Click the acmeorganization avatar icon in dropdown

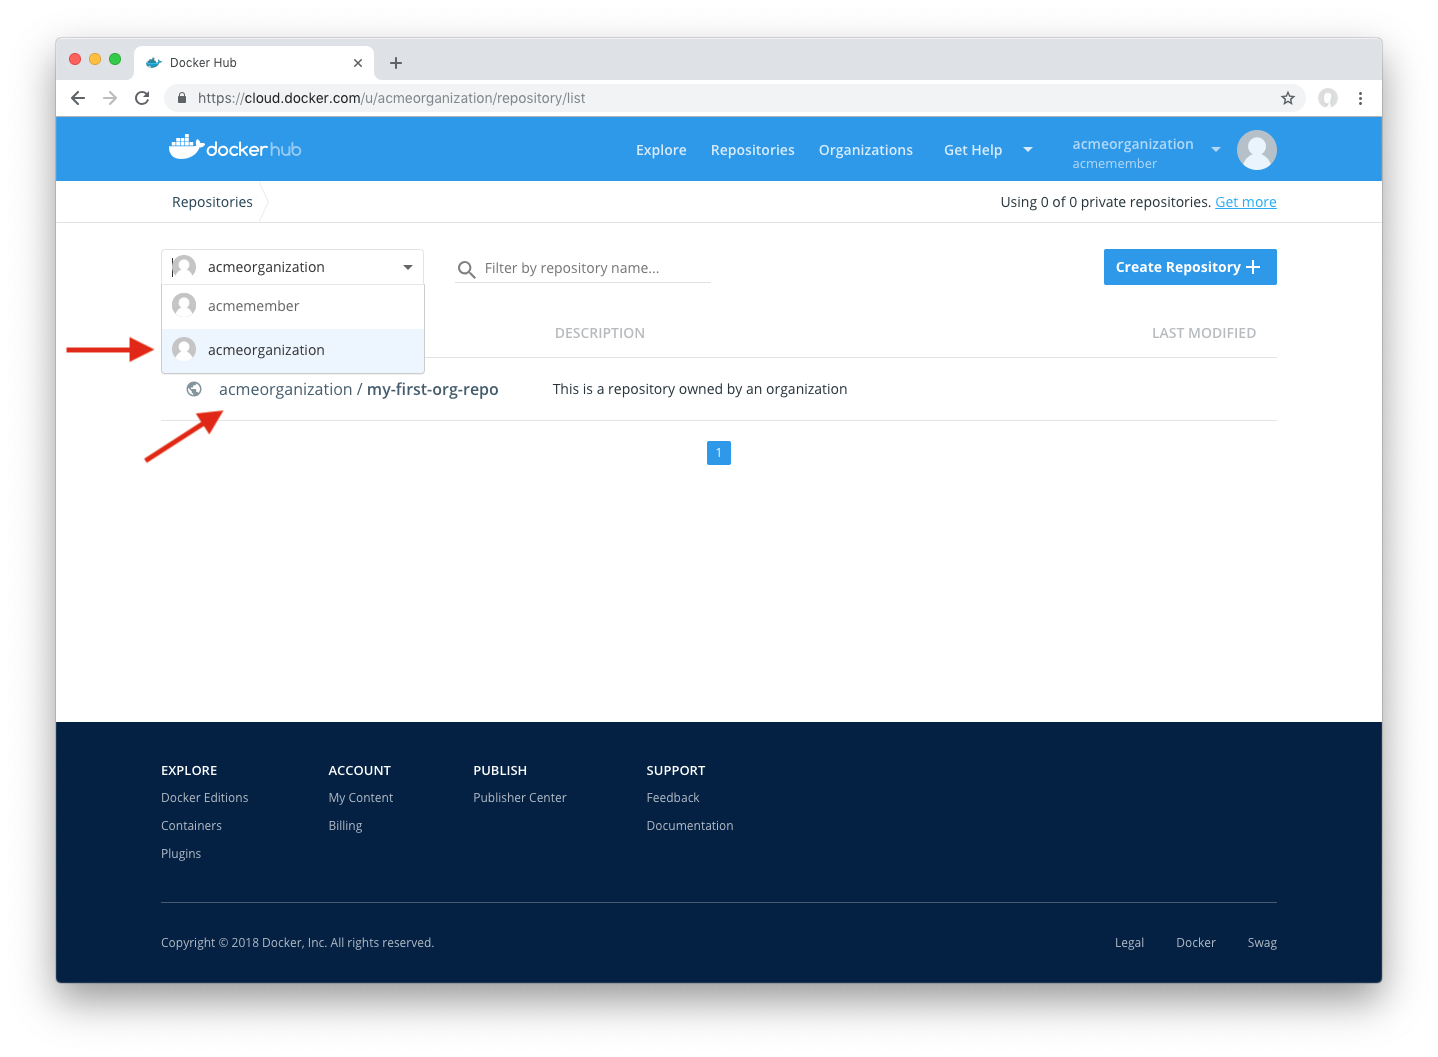(183, 349)
